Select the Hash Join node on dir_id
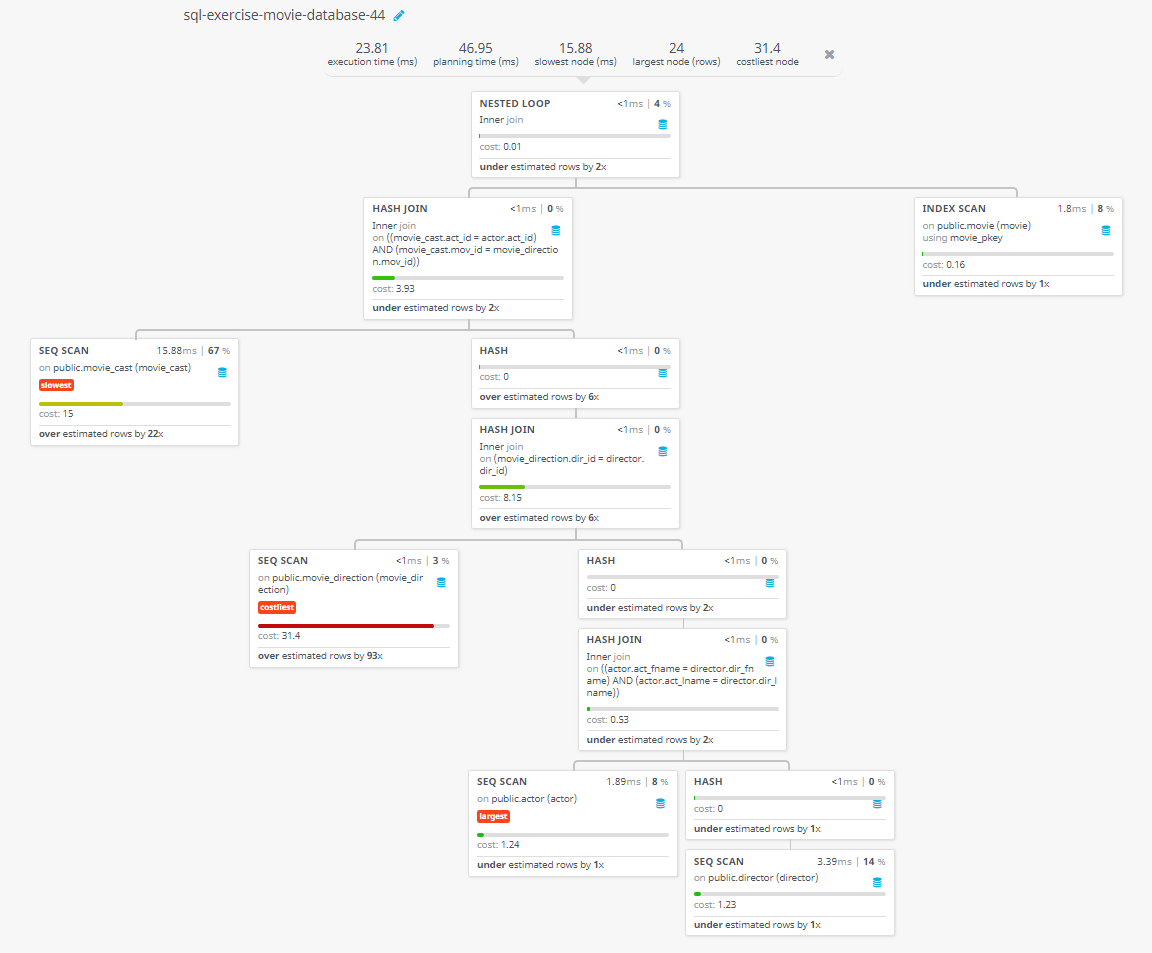The width and height of the screenshot is (1152, 953). (x=575, y=473)
